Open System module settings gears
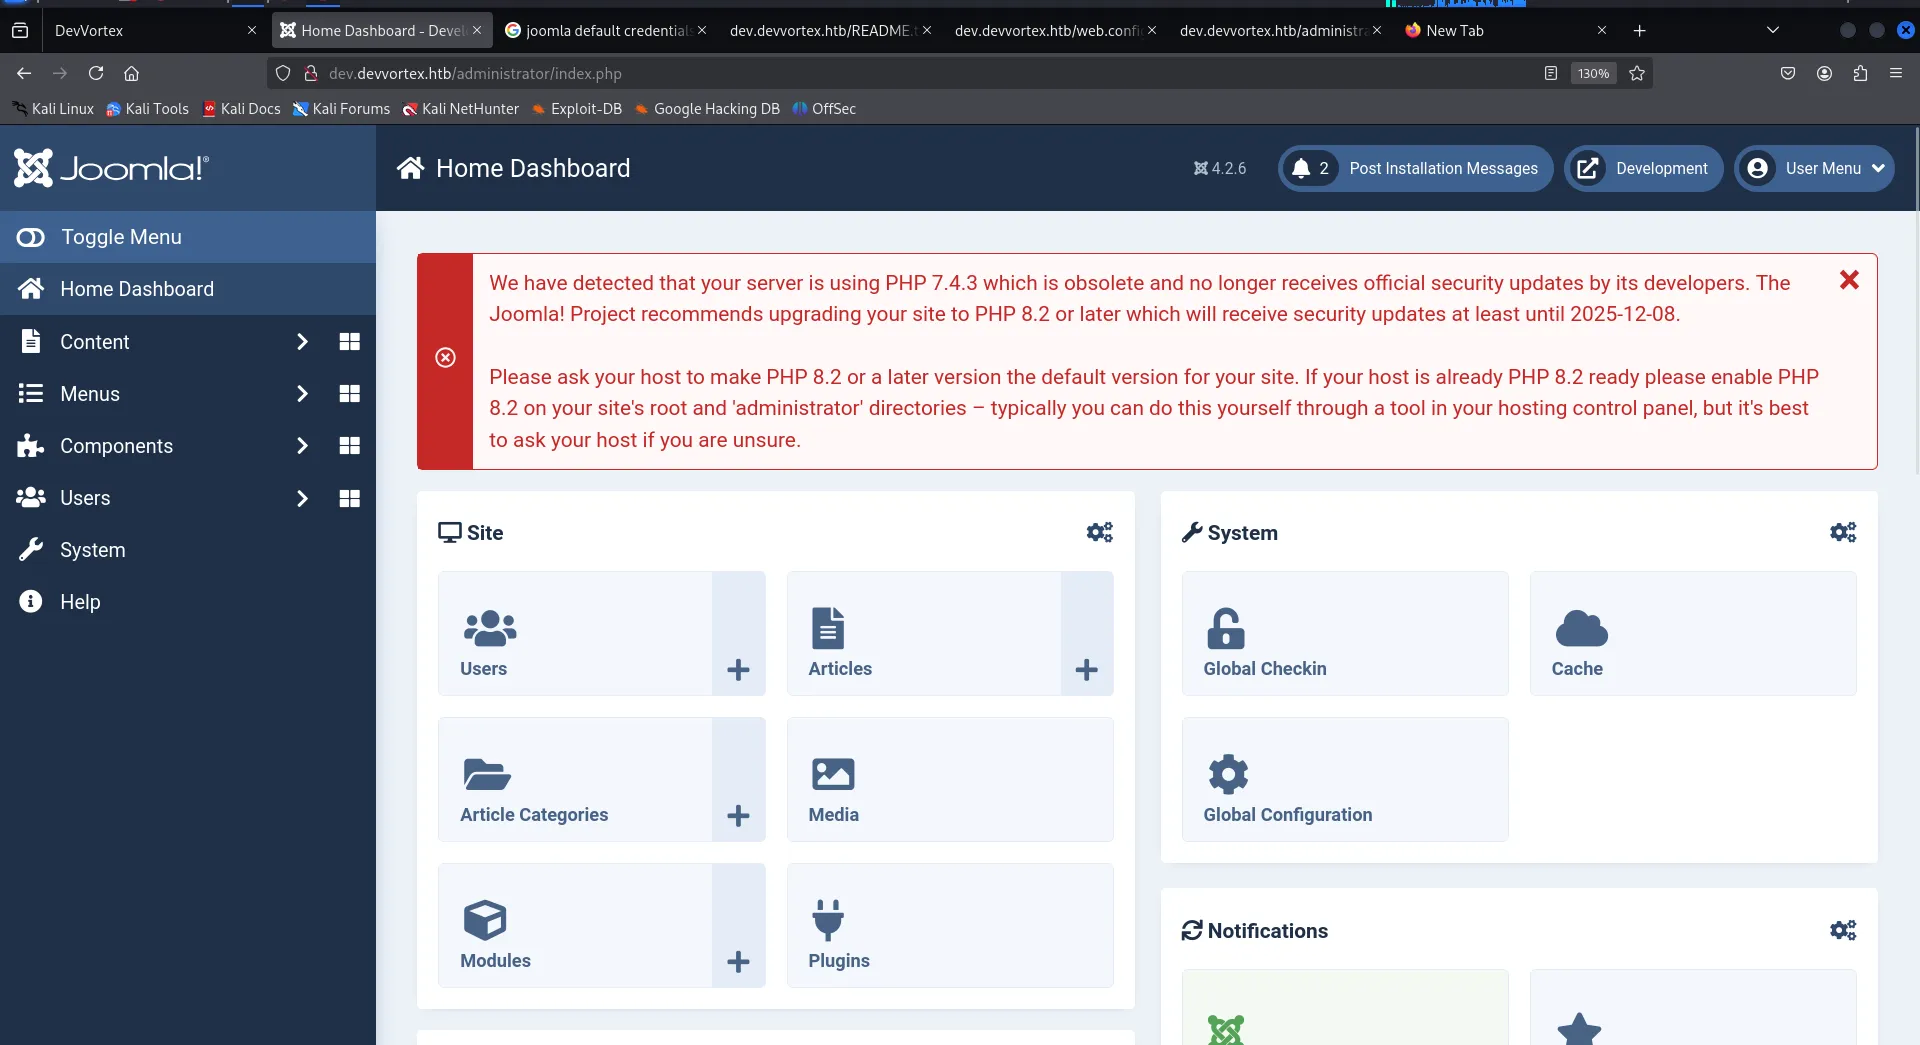 1843,532
